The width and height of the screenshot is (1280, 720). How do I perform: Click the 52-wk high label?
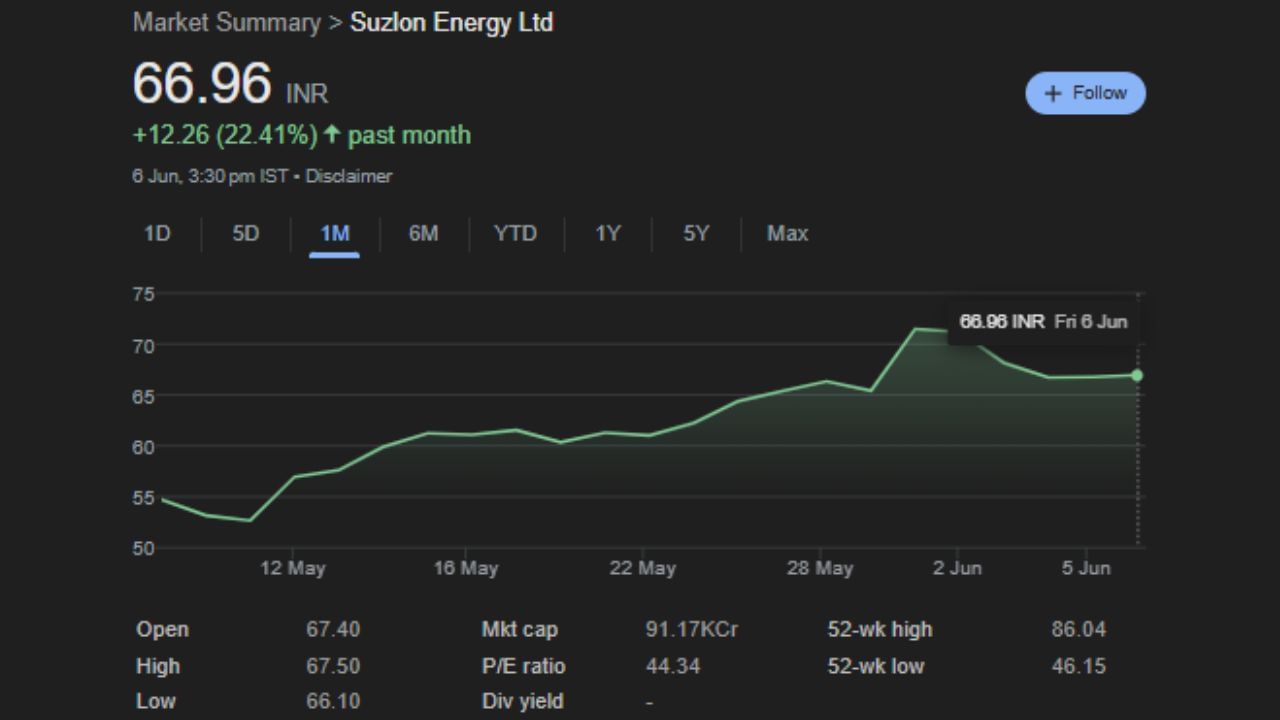coord(880,630)
